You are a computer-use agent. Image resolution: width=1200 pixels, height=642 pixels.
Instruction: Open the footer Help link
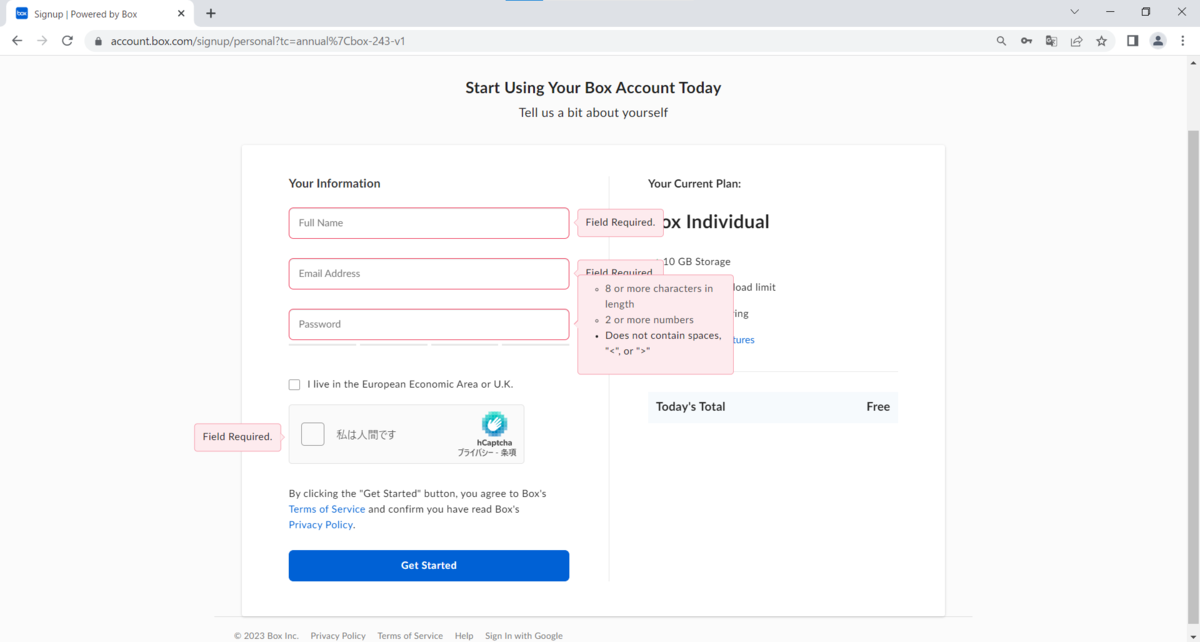click(x=464, y=636)
